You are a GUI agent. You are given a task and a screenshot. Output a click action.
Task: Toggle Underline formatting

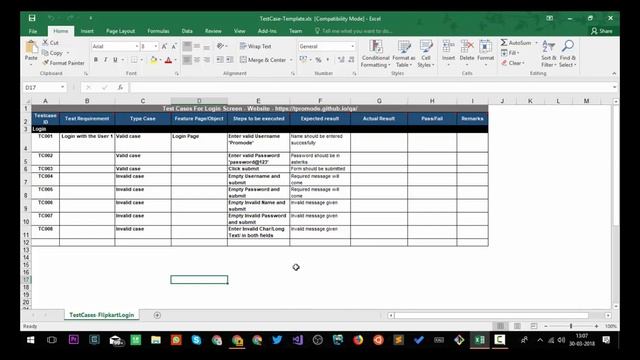click(116, 60)
